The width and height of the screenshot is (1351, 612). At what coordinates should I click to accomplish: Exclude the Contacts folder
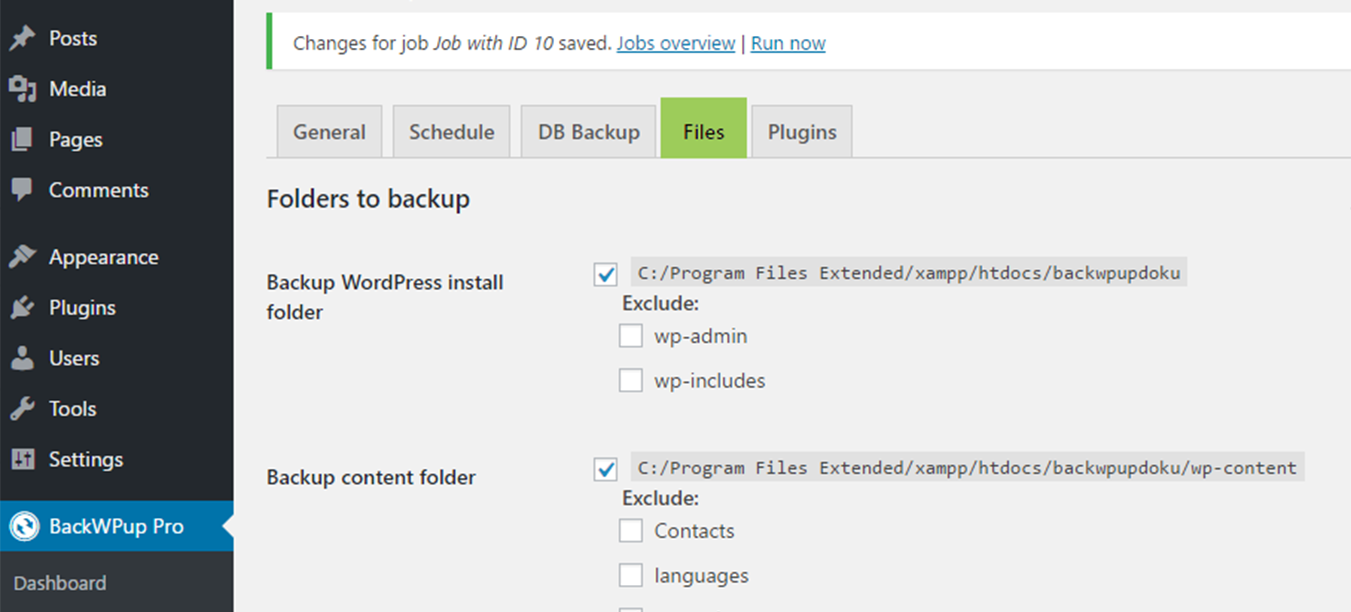(x=631, y=531)
